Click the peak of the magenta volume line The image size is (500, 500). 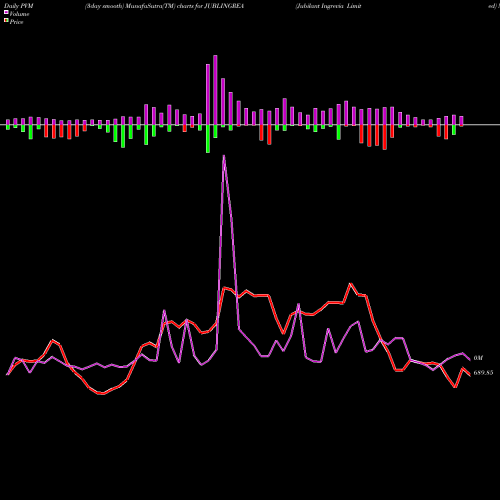[x=224, y=156]
